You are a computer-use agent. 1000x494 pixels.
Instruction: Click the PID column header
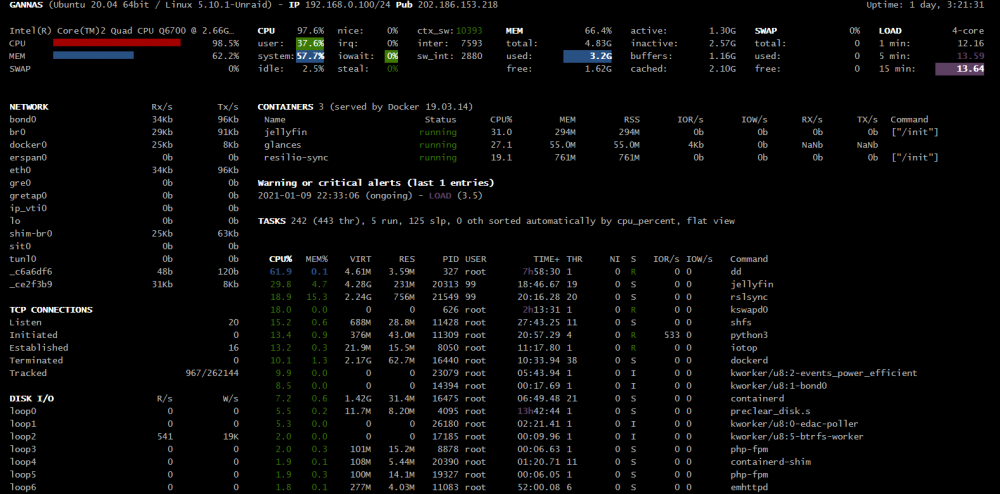point(451,259)
